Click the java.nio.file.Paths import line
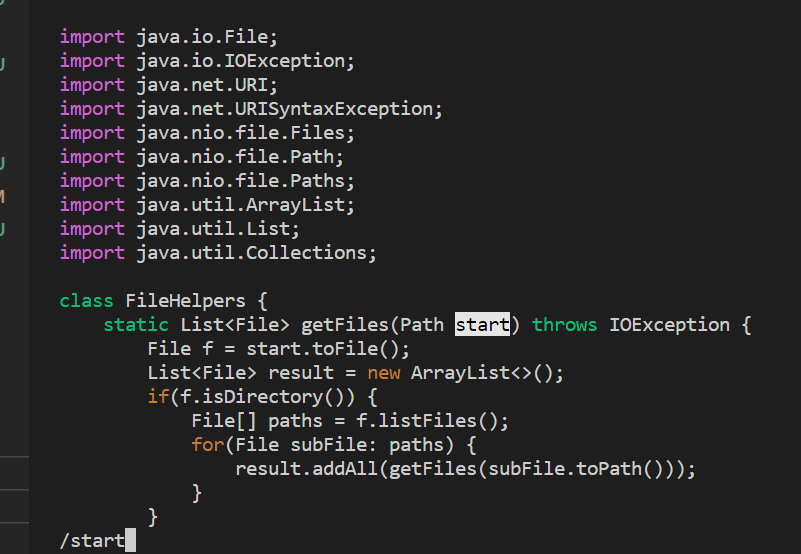 pyautogui.click(x=207, y=181)
